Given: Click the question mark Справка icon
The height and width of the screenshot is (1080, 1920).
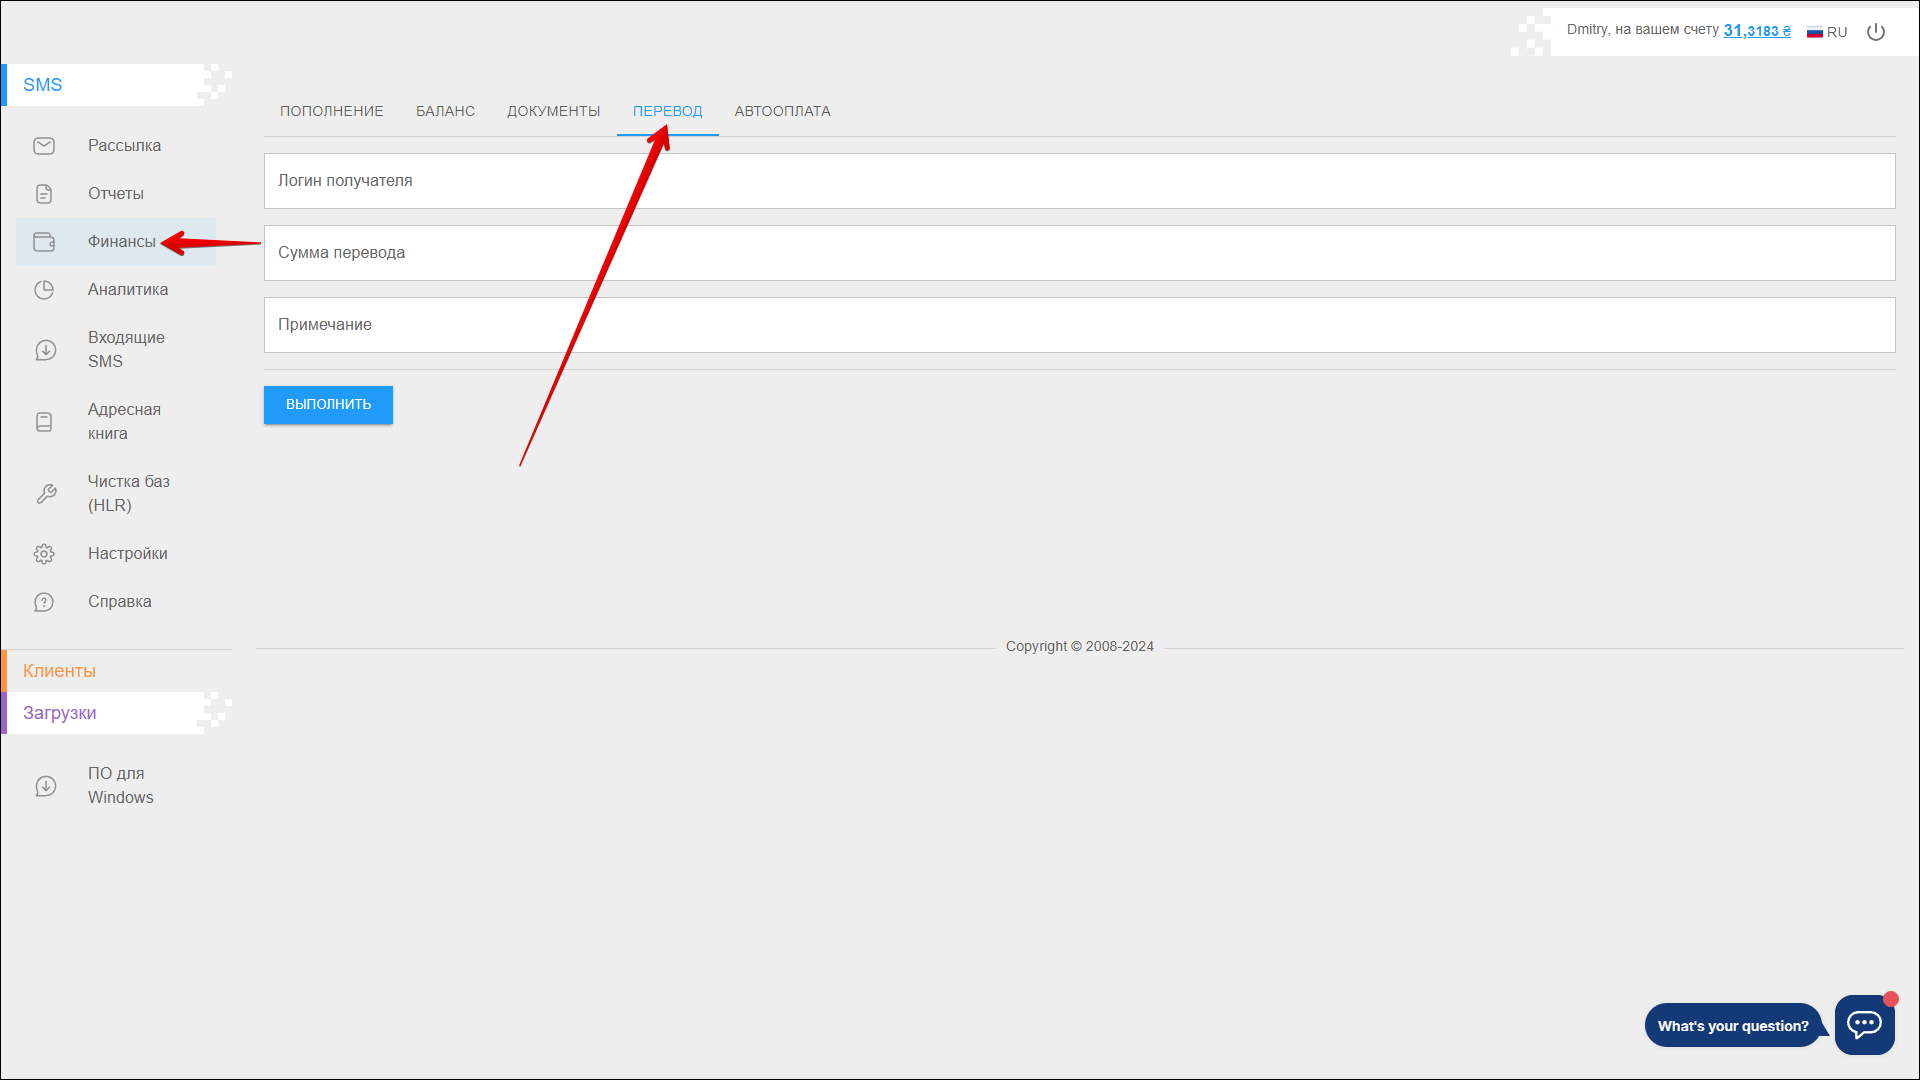Looking at the screenshot, I should [44, 602].
